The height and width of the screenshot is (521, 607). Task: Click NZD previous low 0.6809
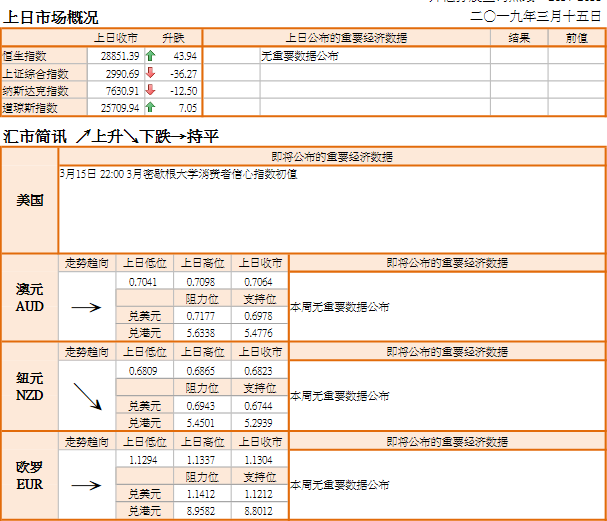click(143, 371)
